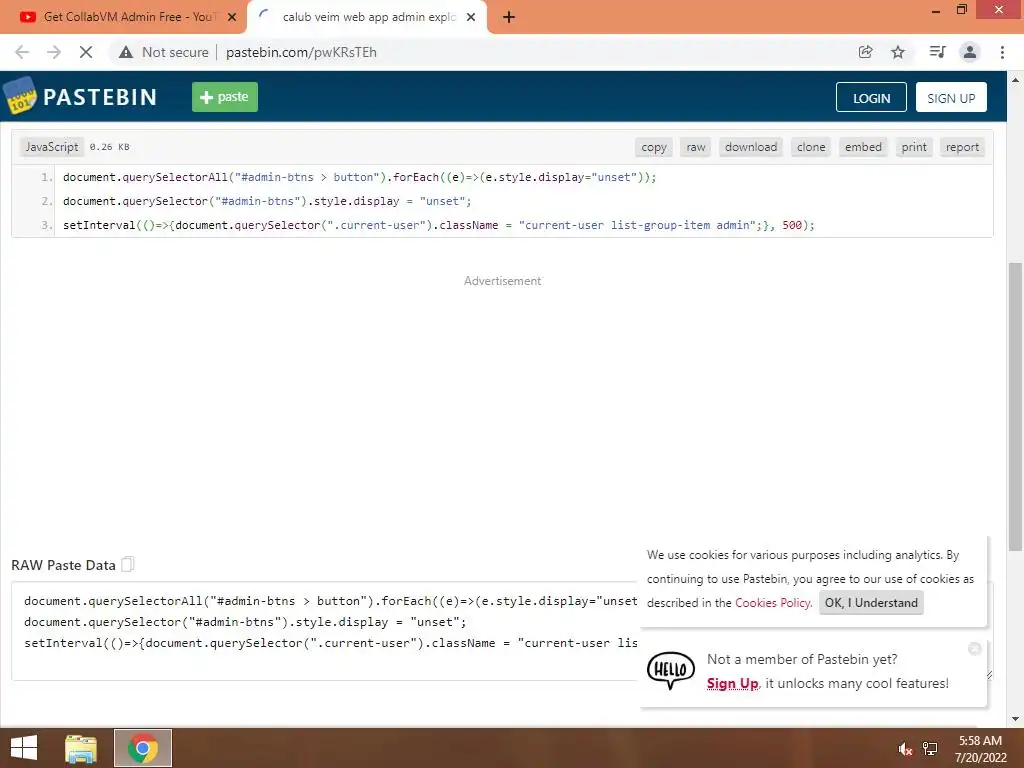
Task: Click the browser back arrow
Action: pyautogui.click(x=22, y=52)
